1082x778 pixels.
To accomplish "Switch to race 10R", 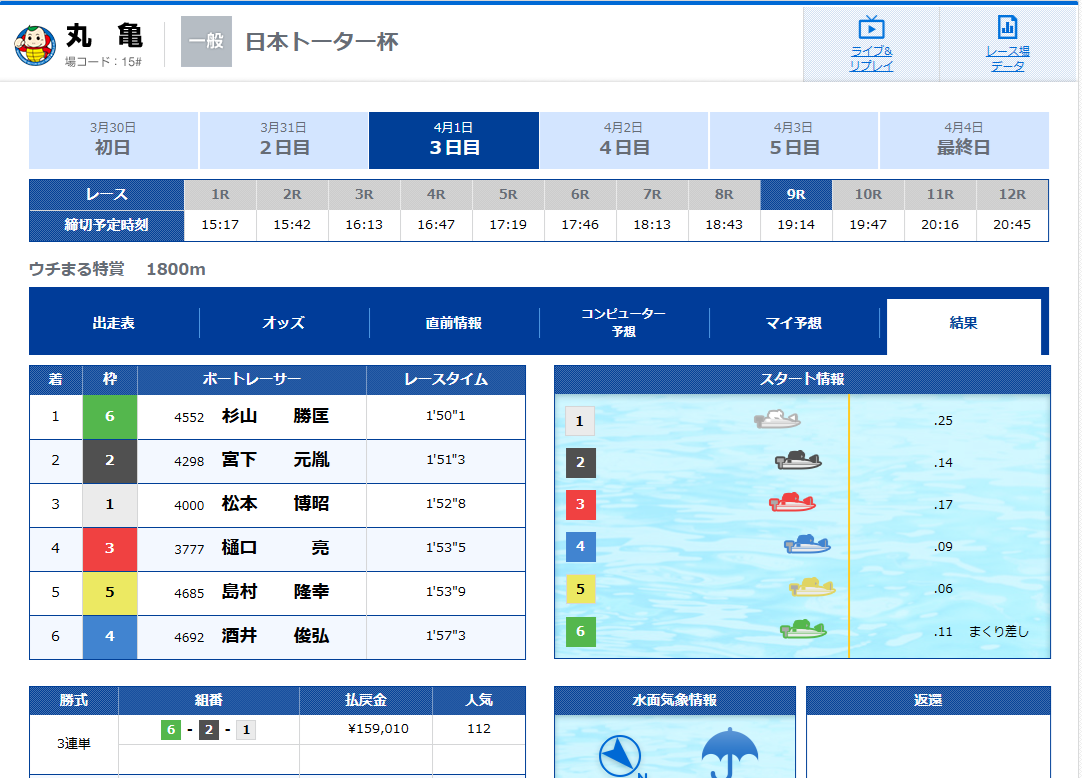I will [x=868, y=195].
